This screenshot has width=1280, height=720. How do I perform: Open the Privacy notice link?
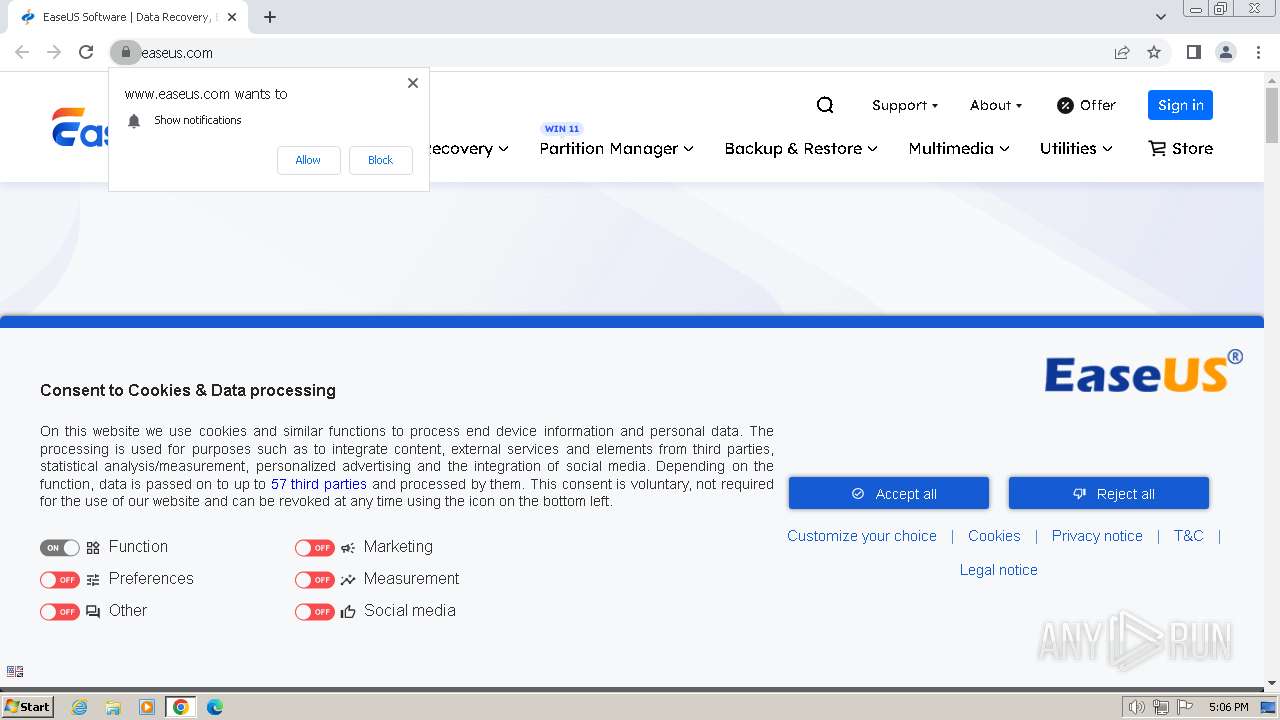(x=1097, y=536)
